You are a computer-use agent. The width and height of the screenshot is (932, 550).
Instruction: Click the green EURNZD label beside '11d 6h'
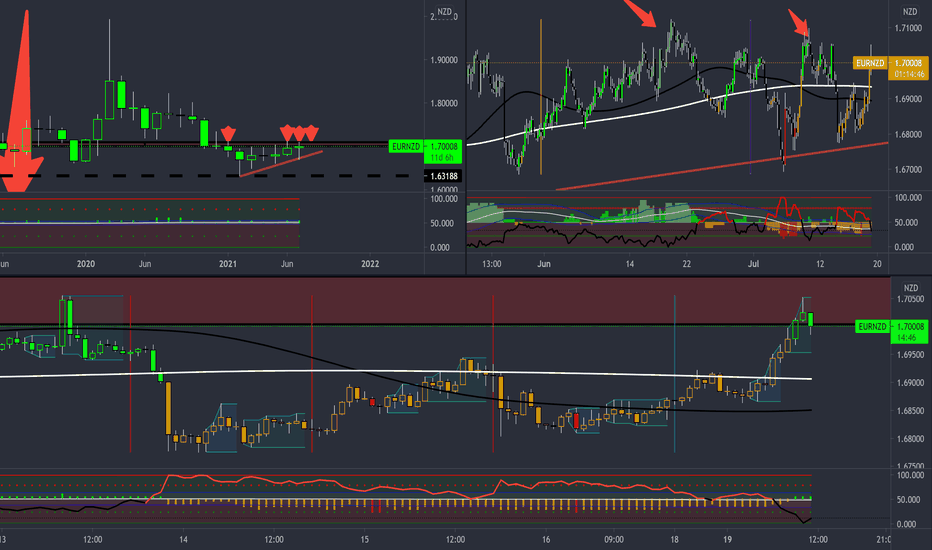pos(405,146)
